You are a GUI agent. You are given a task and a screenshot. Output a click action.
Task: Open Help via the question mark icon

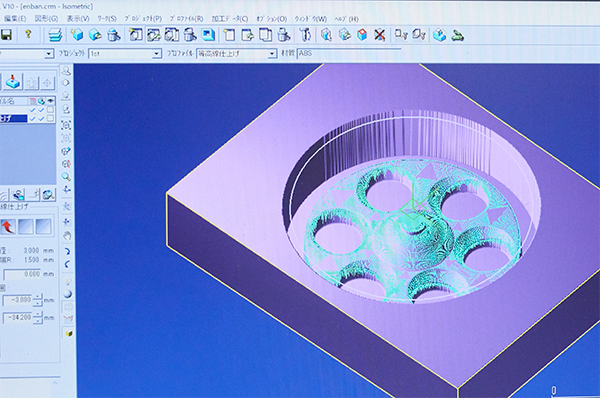coord(28,34)
